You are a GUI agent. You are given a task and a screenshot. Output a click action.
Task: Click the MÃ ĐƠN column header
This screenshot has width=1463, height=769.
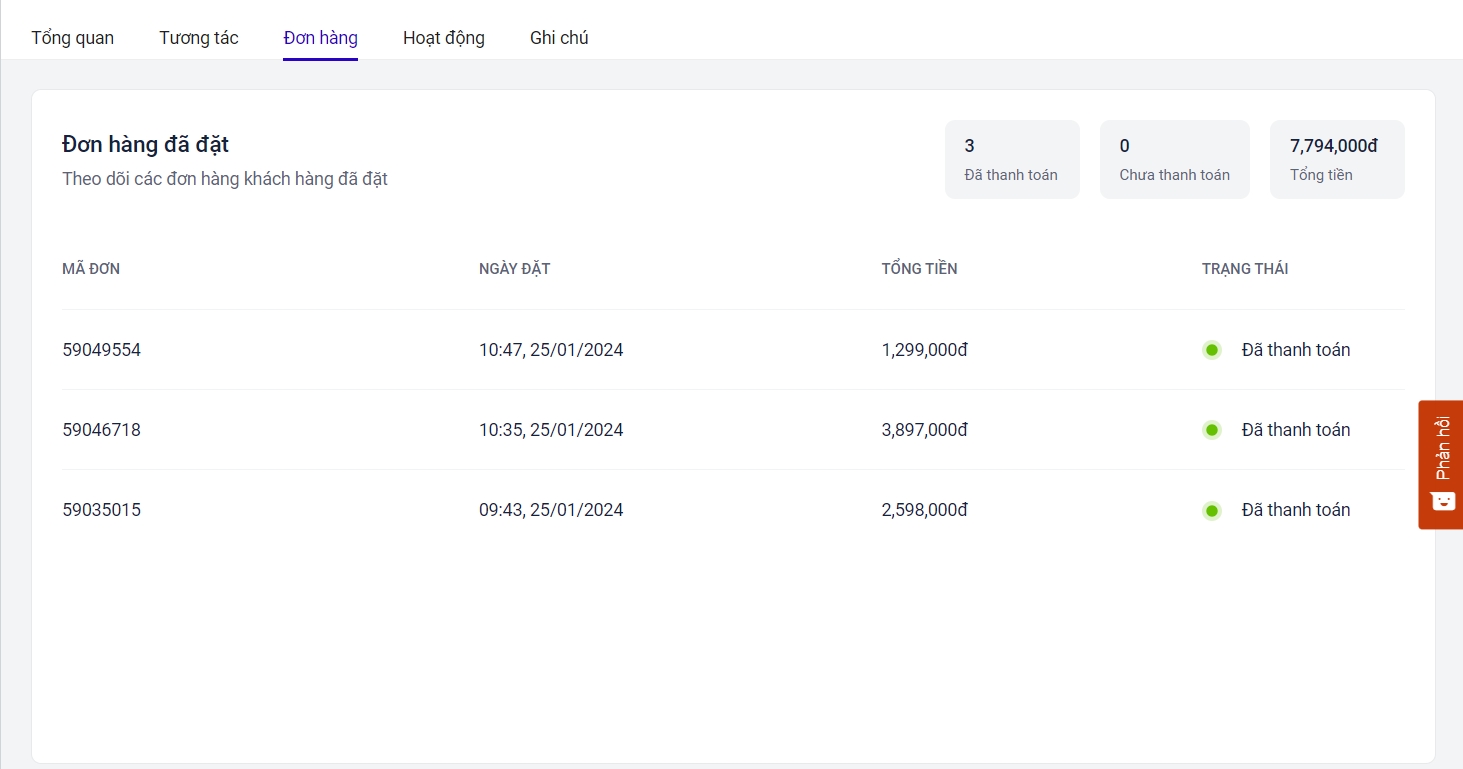tap(91, 269)
